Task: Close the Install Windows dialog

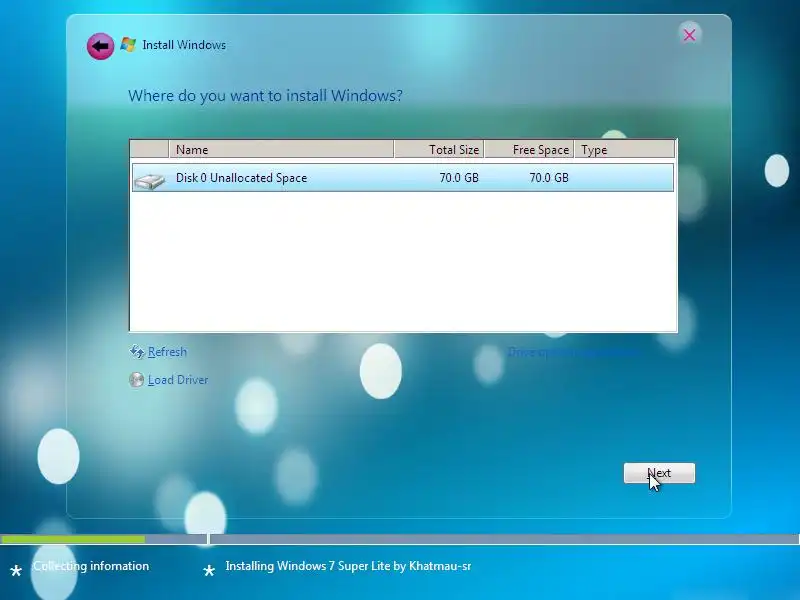Action: tap(689, 35)
